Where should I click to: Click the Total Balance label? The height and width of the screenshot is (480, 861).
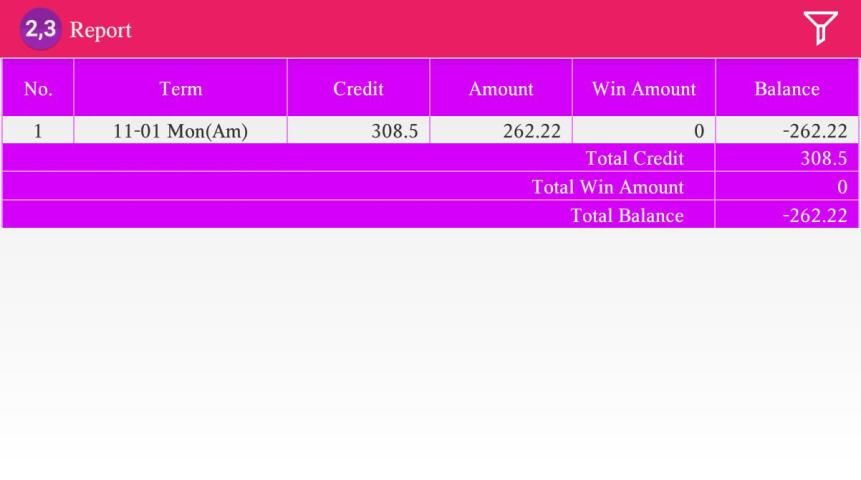click(626, 216)
